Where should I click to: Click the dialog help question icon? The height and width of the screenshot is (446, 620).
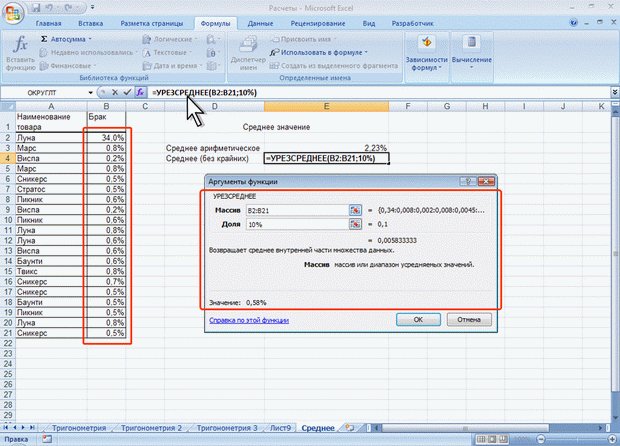468,181
